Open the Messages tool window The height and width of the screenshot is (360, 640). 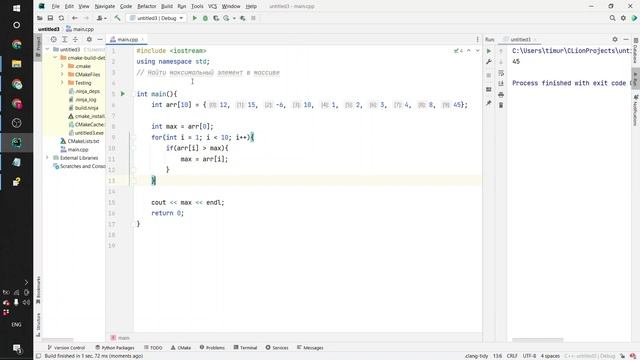310,348
